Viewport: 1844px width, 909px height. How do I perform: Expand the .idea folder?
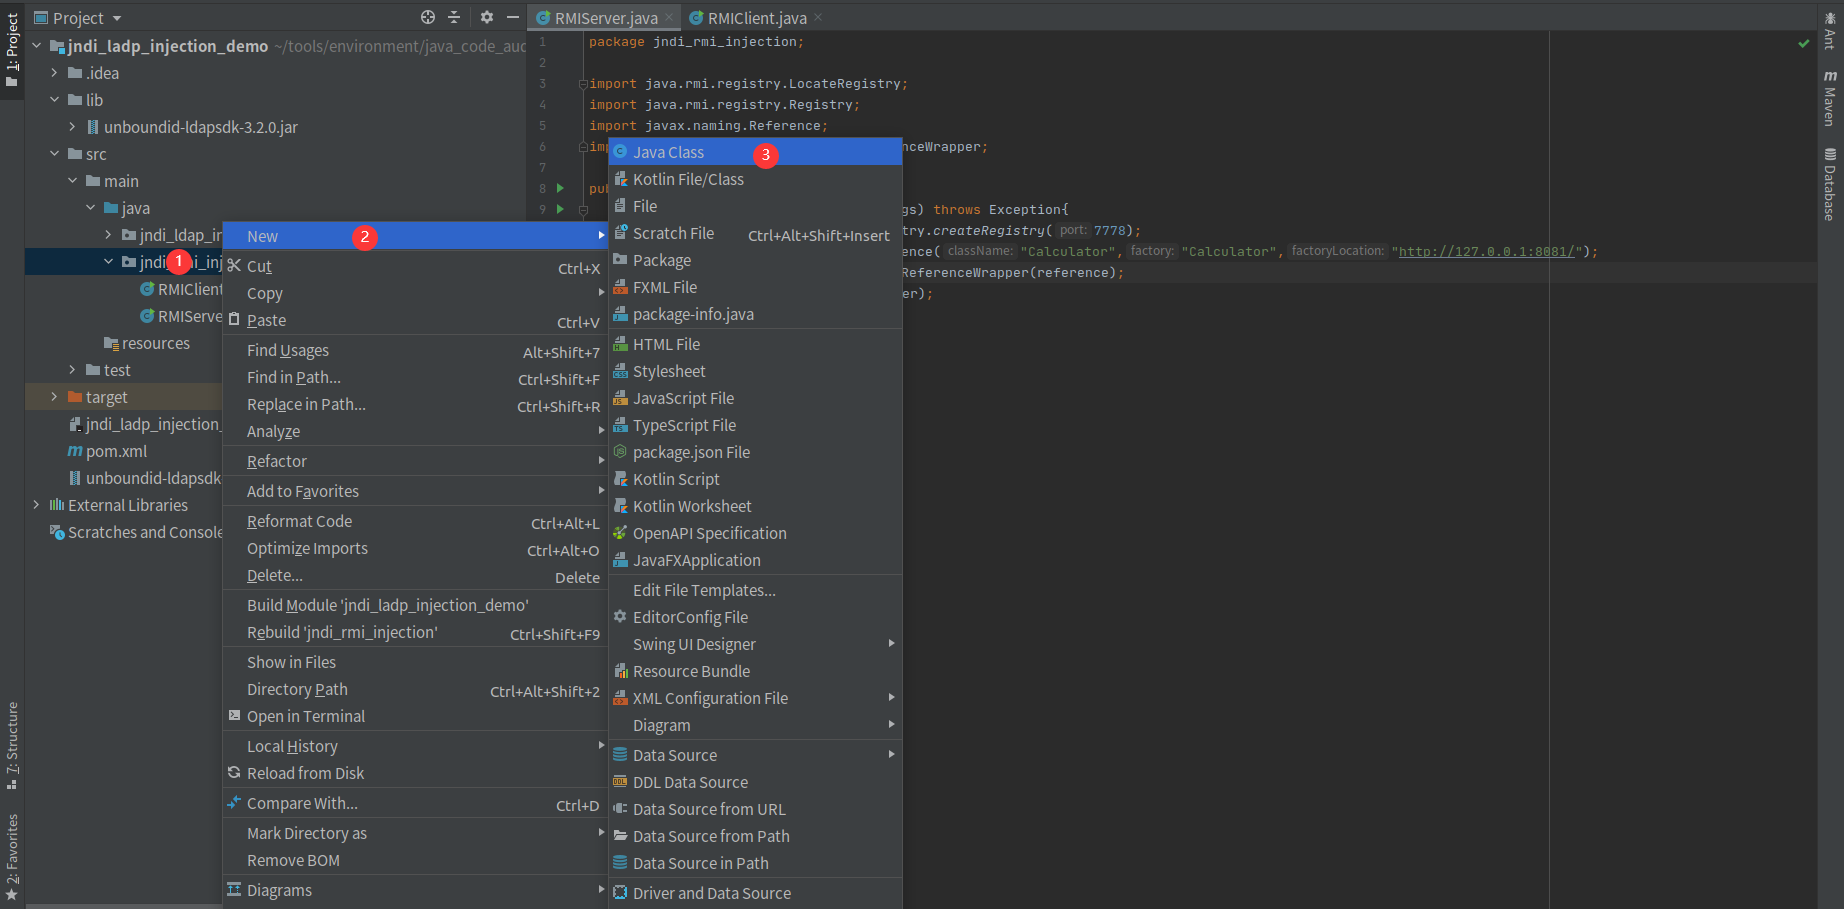tap(54, 72)
